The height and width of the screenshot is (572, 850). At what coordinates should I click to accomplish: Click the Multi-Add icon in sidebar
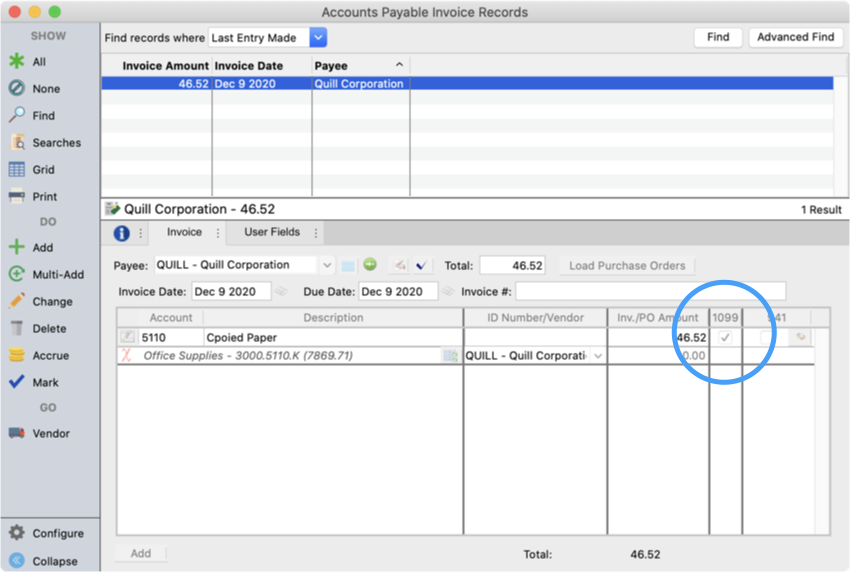pyautogui.click(x=16, y=274)
